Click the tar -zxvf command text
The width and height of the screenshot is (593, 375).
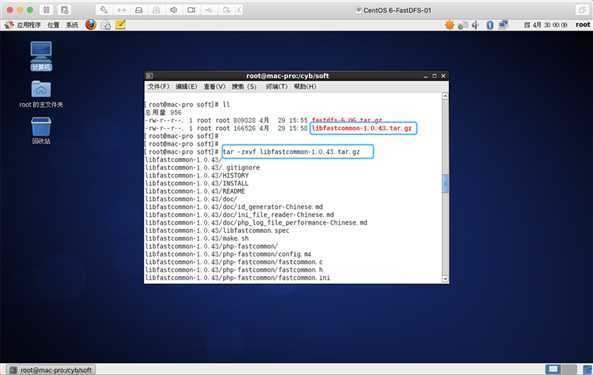(x=291, y=152)
